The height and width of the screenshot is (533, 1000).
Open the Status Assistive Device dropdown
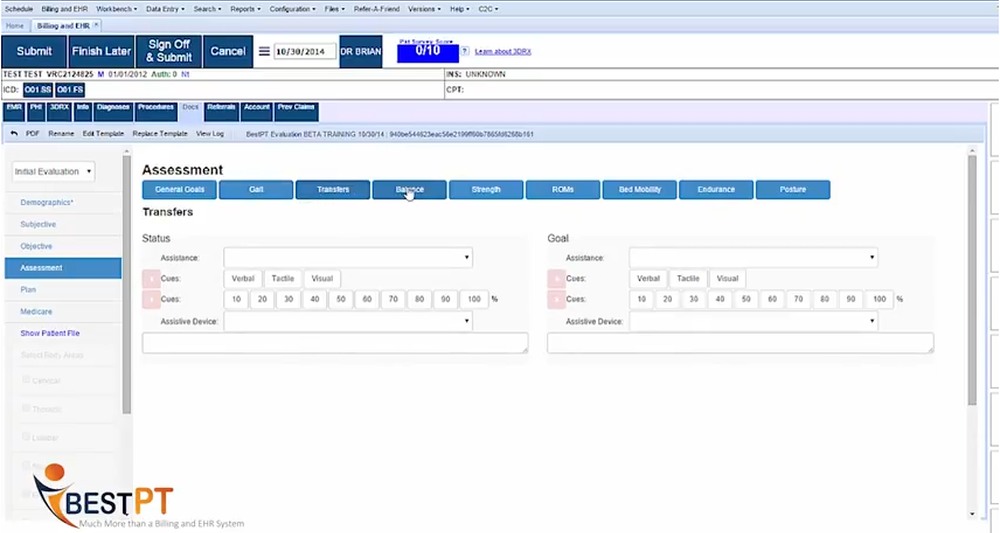point(348,321)
